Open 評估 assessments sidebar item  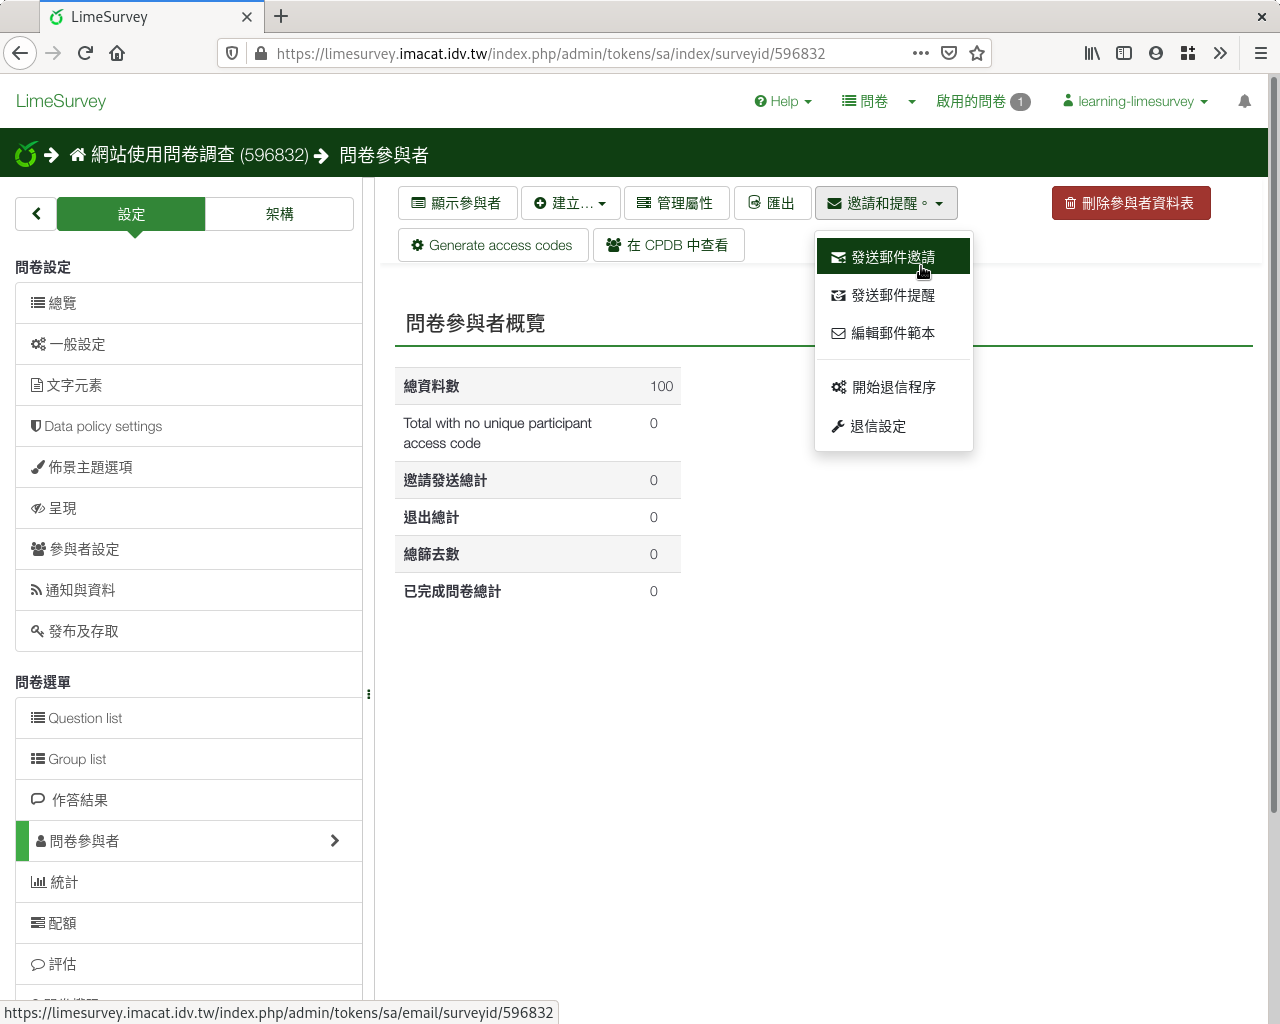click(x=189, y=964)
